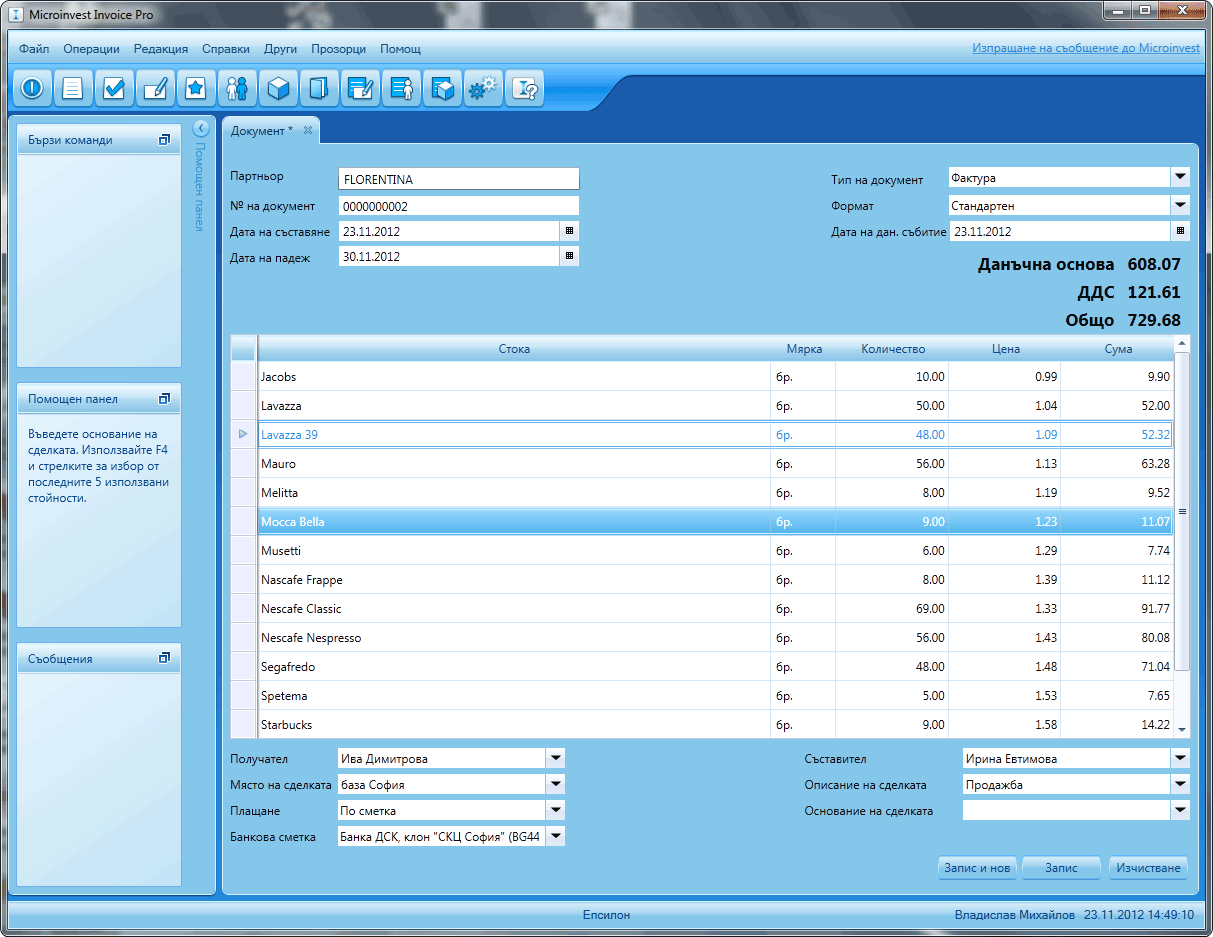1213x937 pixels.
Task: Undock the Съобщения panel
Action: pyautogui.click(x=165, y=658)
